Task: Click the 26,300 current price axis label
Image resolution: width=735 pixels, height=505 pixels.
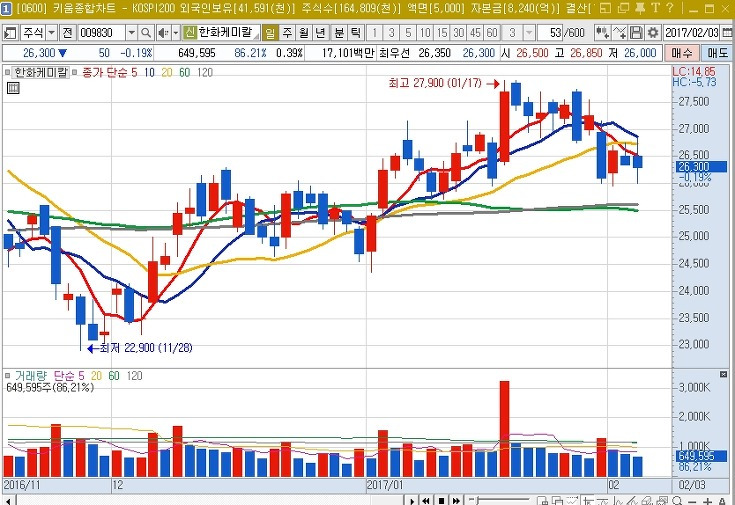Action: 700,167
